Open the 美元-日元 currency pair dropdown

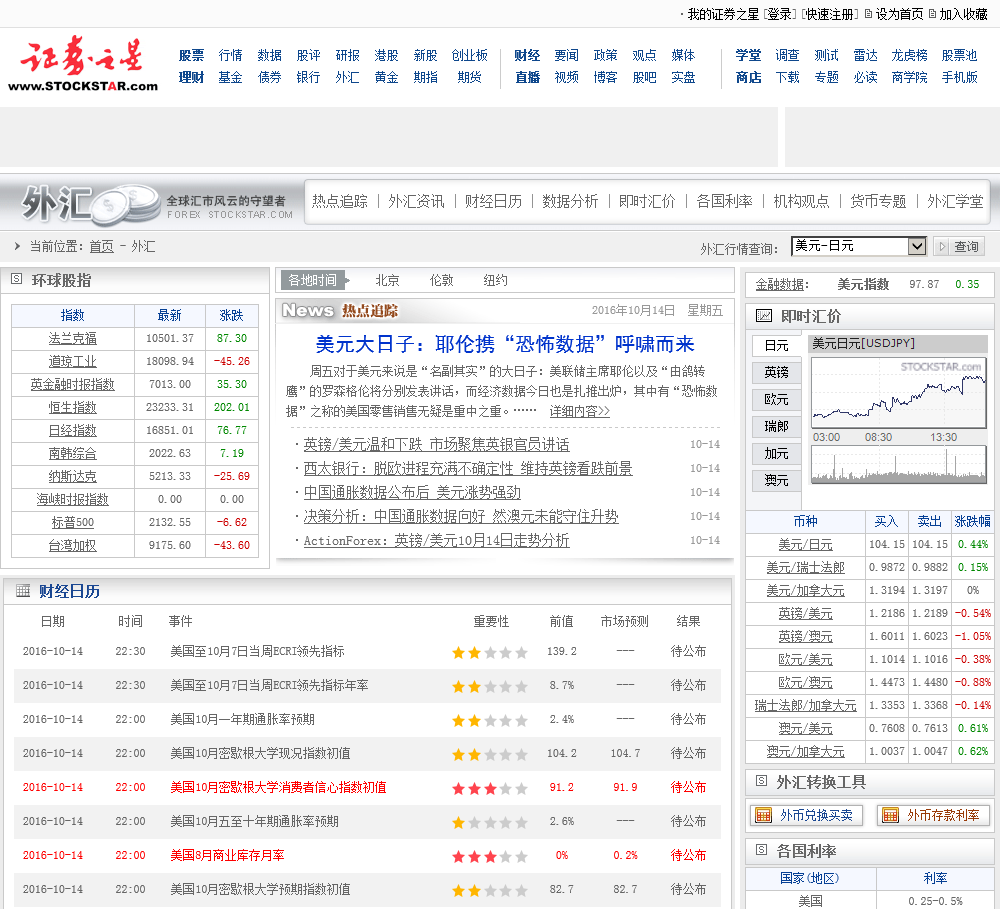916,246
